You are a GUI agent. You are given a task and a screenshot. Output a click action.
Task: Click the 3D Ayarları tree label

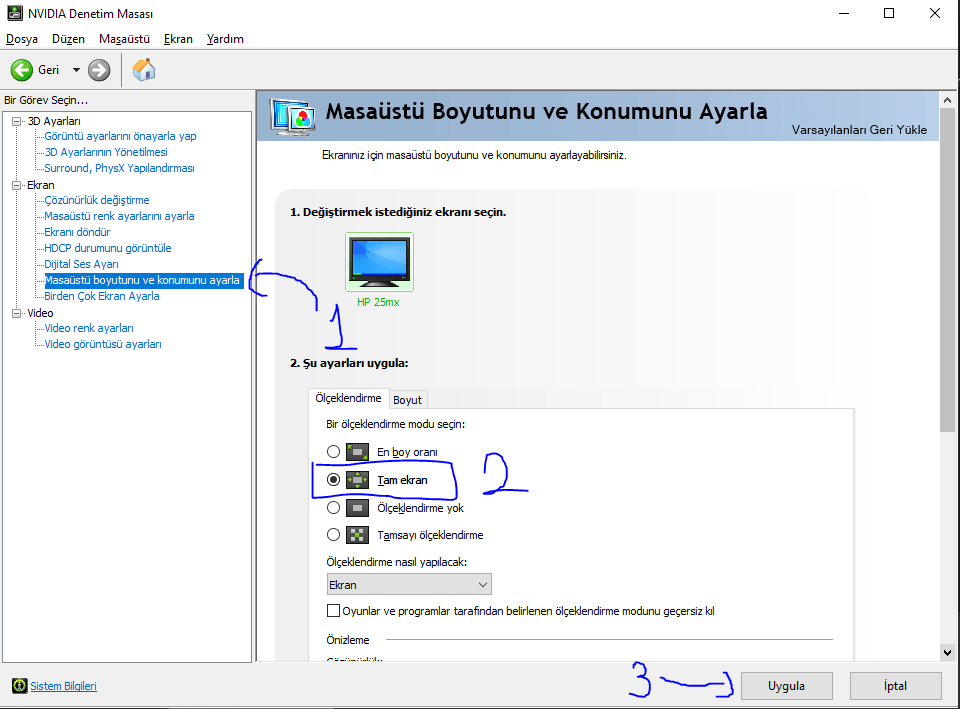(54, 121)
